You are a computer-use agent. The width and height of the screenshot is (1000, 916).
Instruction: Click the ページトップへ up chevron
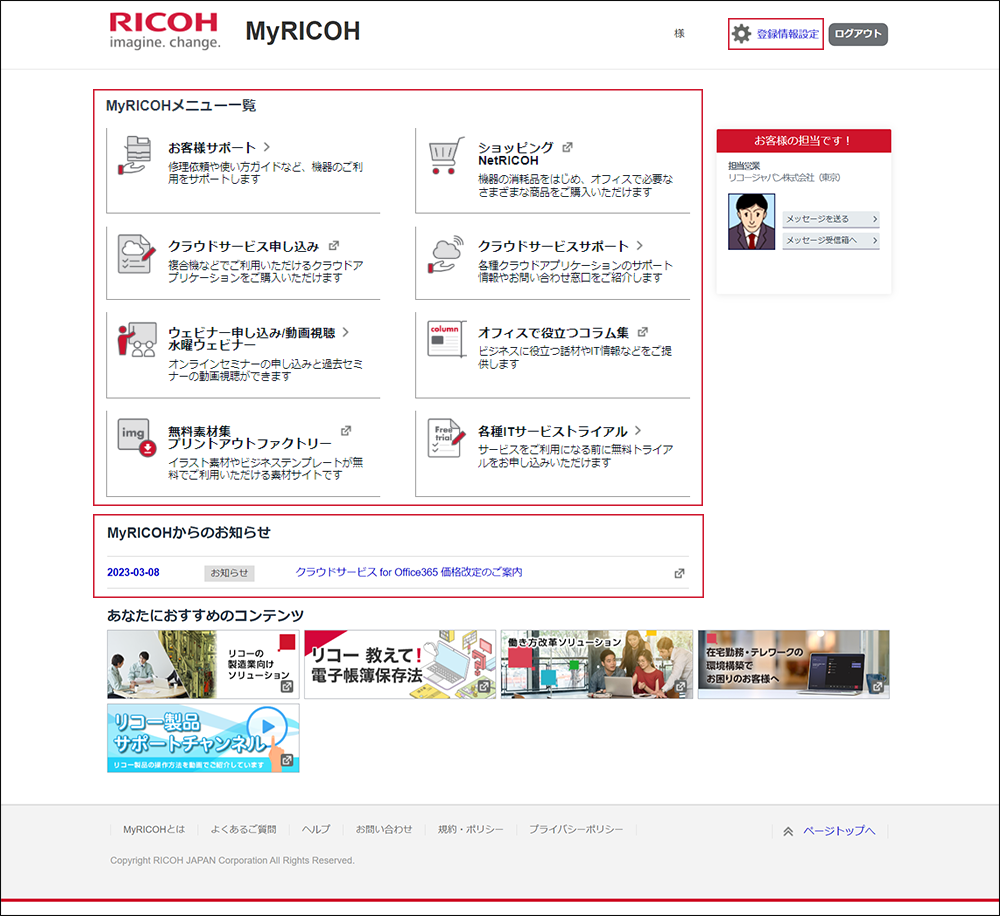(788, 829)
